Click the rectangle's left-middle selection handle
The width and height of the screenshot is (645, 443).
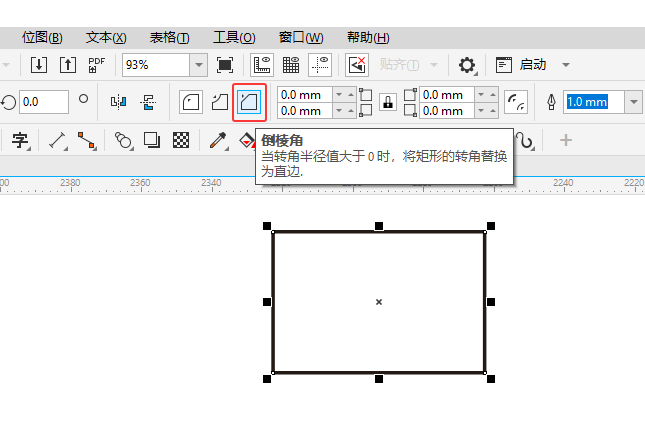pos(267,302)
